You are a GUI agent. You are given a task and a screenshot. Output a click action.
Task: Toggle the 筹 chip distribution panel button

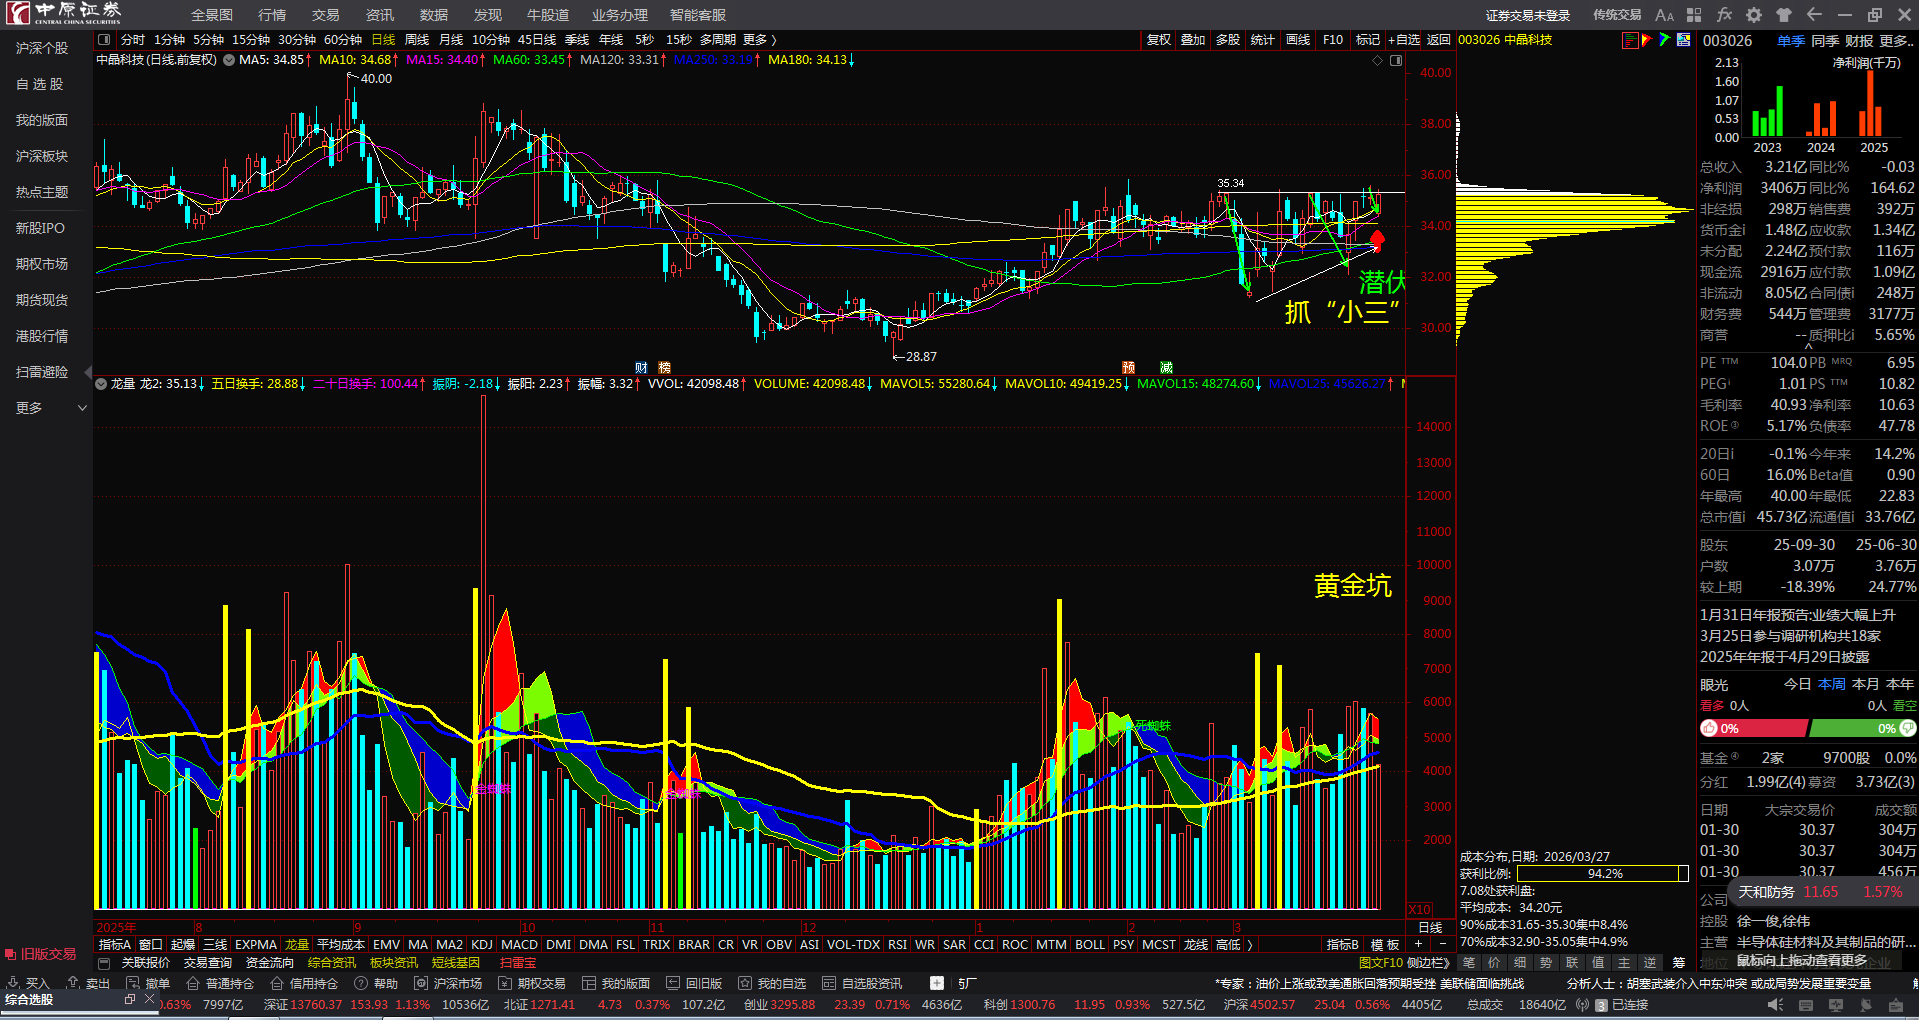(1678, 963)
